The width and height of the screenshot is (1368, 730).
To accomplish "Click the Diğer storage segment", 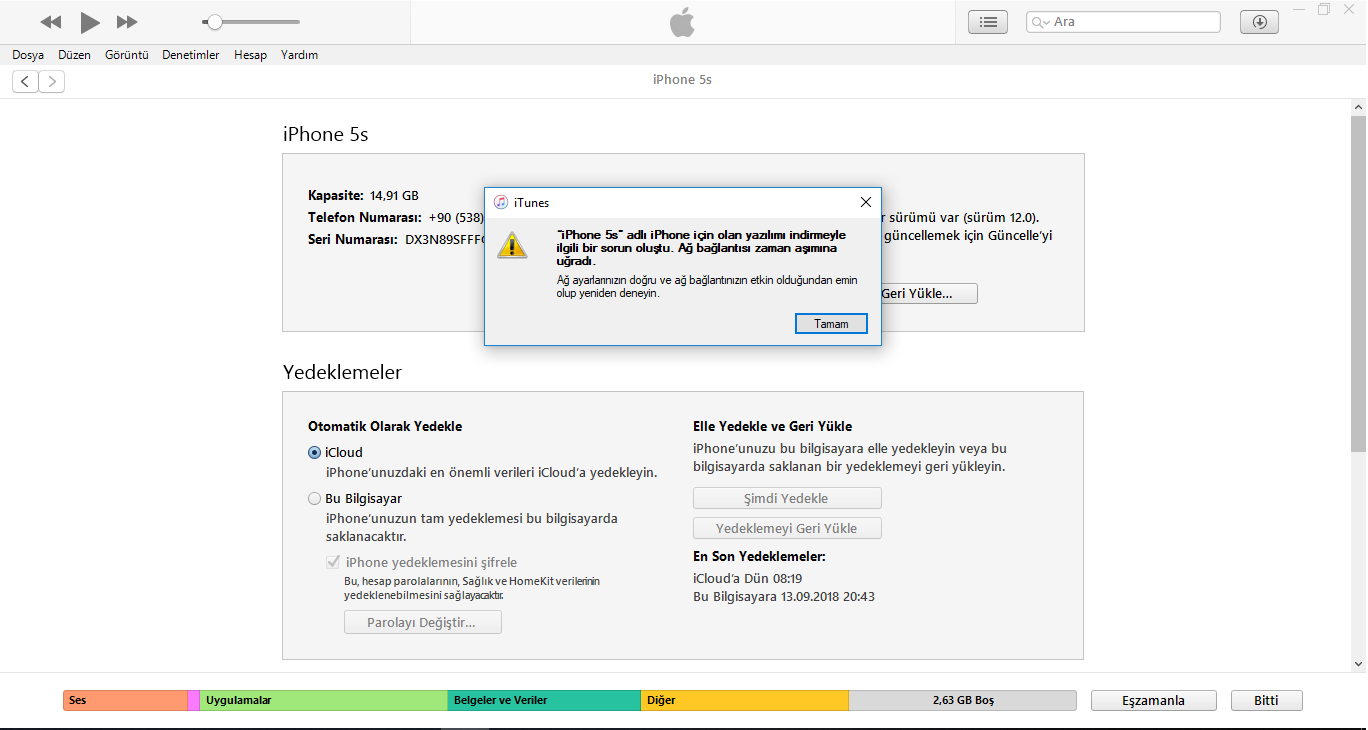I will (745, 700).
